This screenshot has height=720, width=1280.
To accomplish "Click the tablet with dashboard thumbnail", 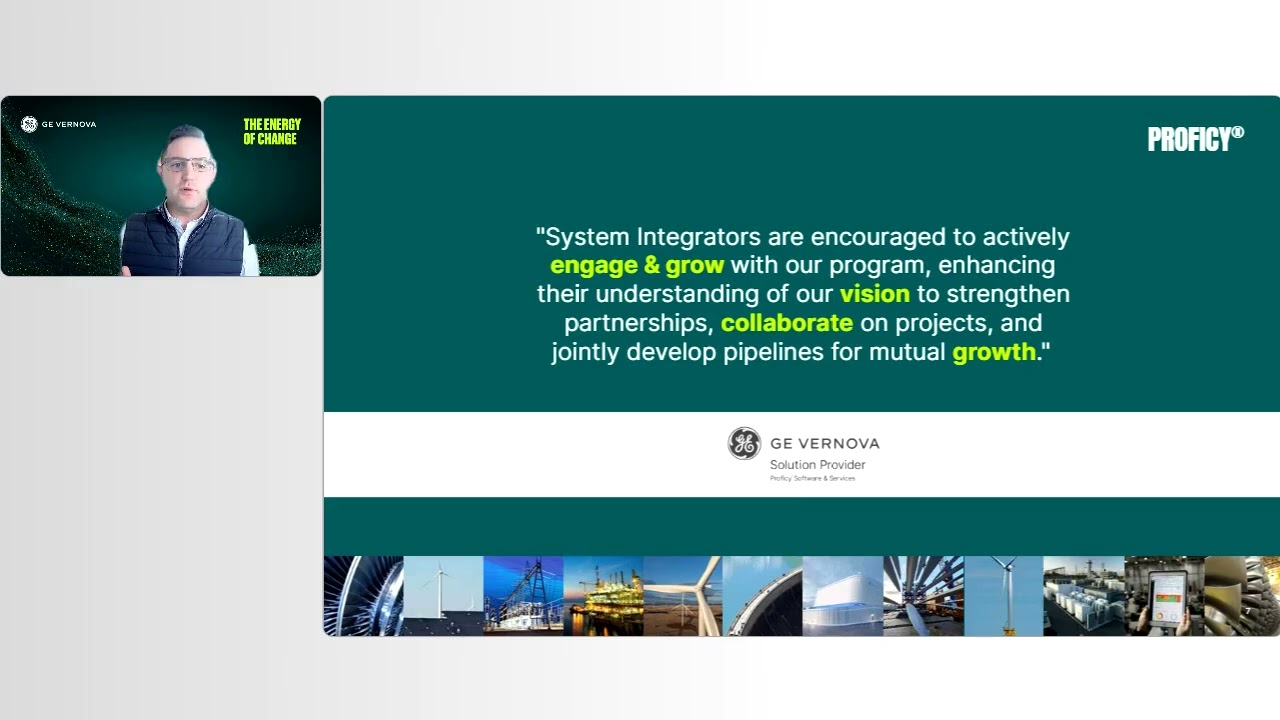I will pyautogui.click(x=1164, y=596).
